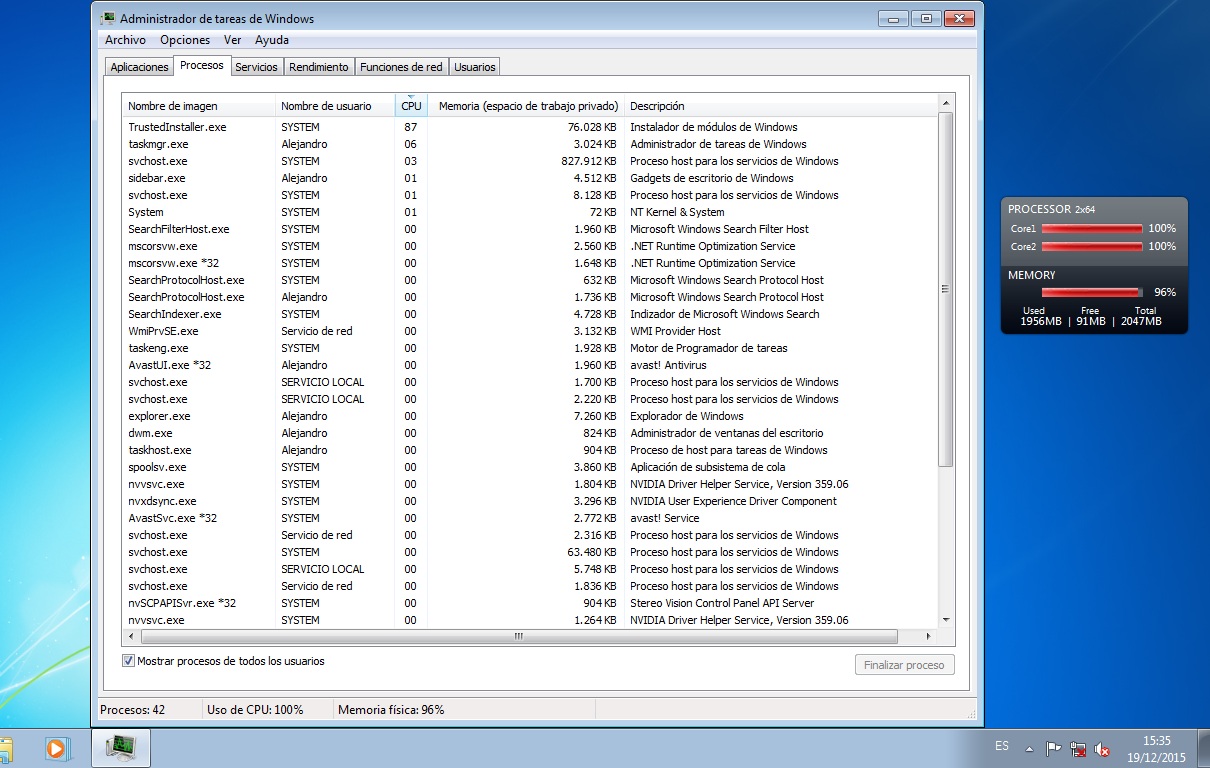This screenshot has height=768, width=1210.
Task: Open the Ver menu
Action: pyautogui.click(x=232, y=40)
